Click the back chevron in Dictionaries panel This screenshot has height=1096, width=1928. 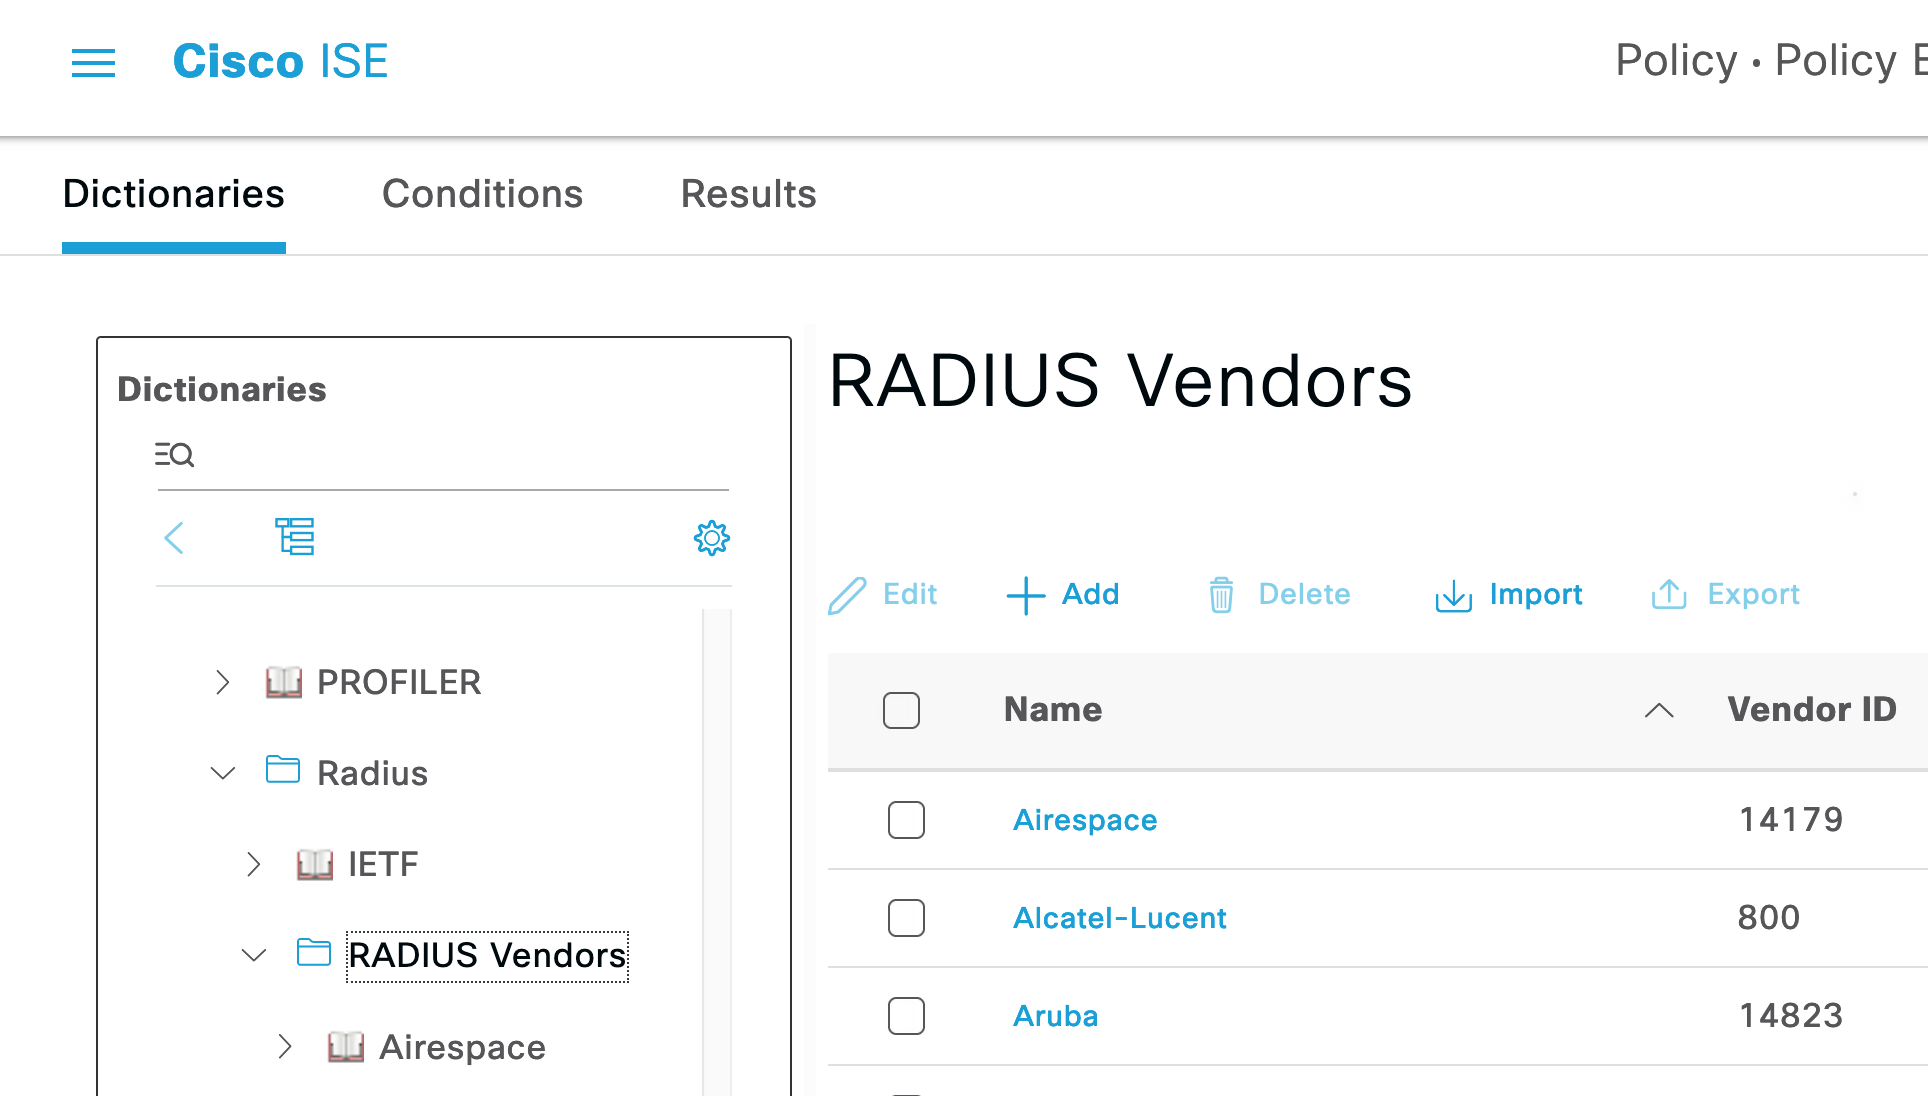(x=174, y=538)
